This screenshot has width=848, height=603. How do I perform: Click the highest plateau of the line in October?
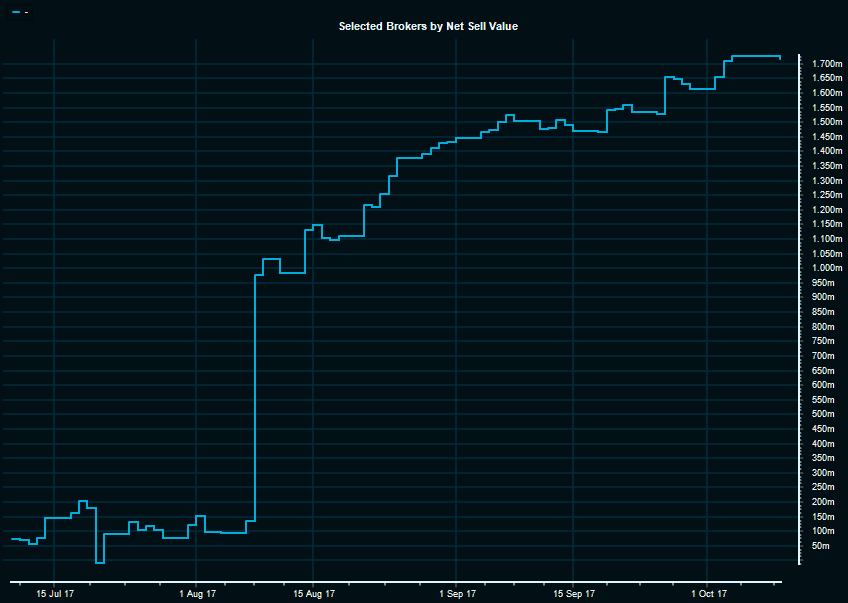[x=755, y=56]
